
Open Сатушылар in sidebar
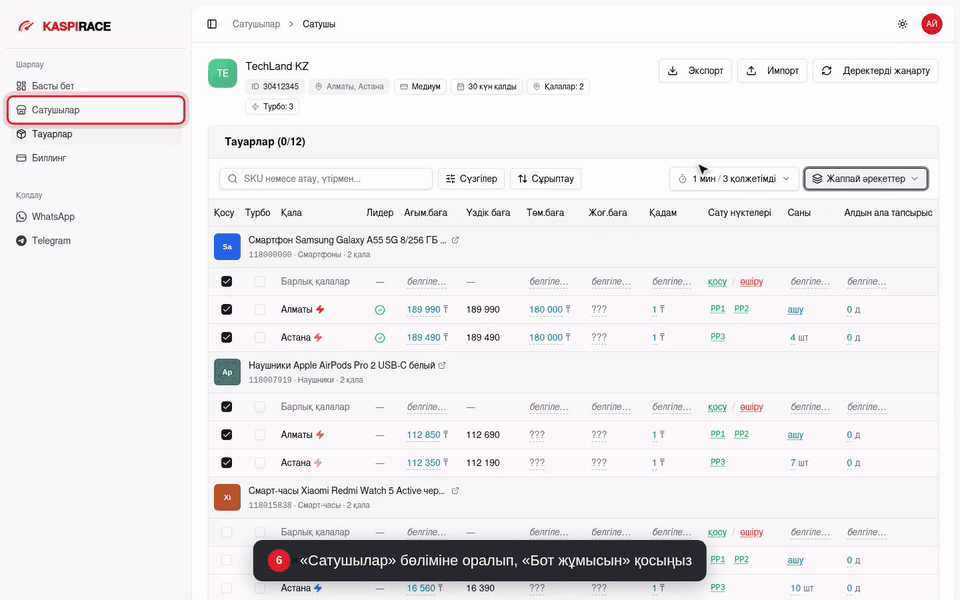(96, 110)
